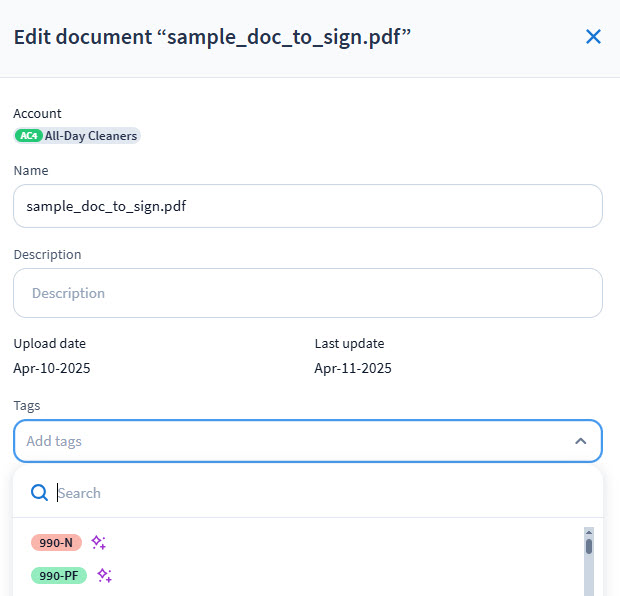
Task: Click the dialog title text
Action: tap(212, 37)
